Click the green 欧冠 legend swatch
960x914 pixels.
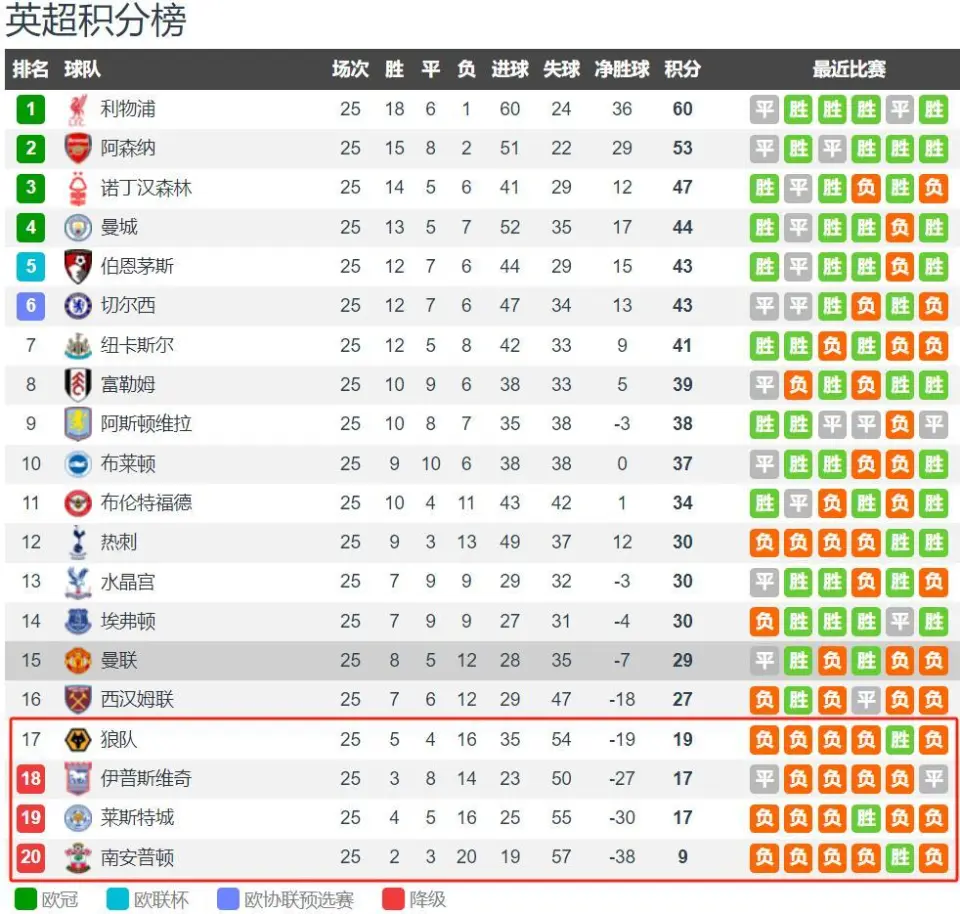26,899
